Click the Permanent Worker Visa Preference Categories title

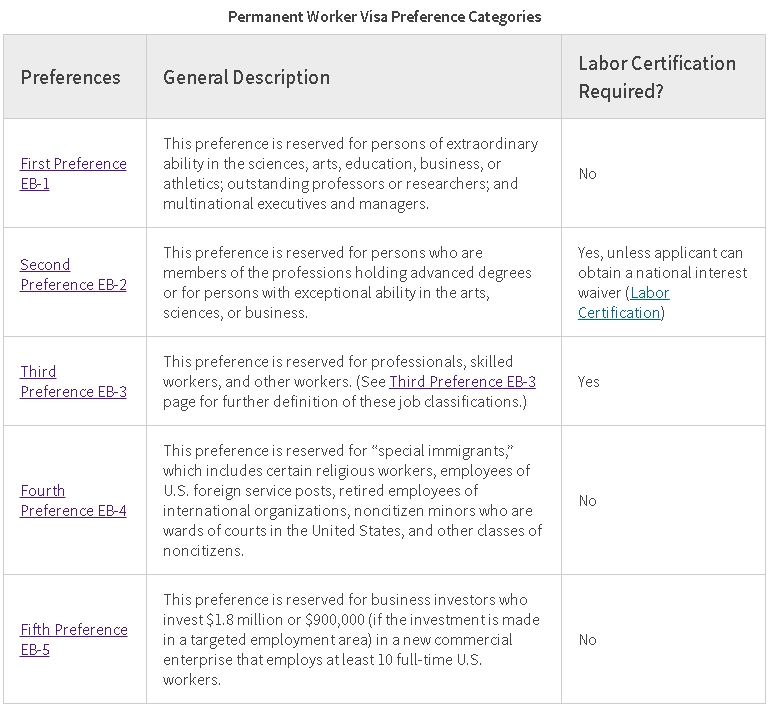tap(384, 17)
